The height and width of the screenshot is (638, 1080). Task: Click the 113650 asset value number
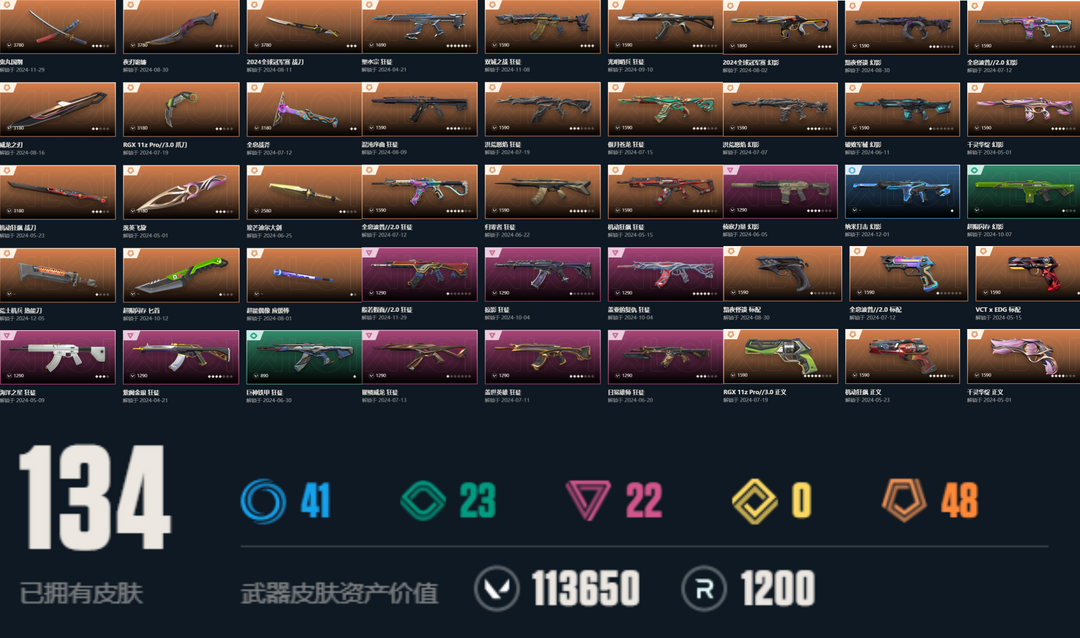point(585,588)
